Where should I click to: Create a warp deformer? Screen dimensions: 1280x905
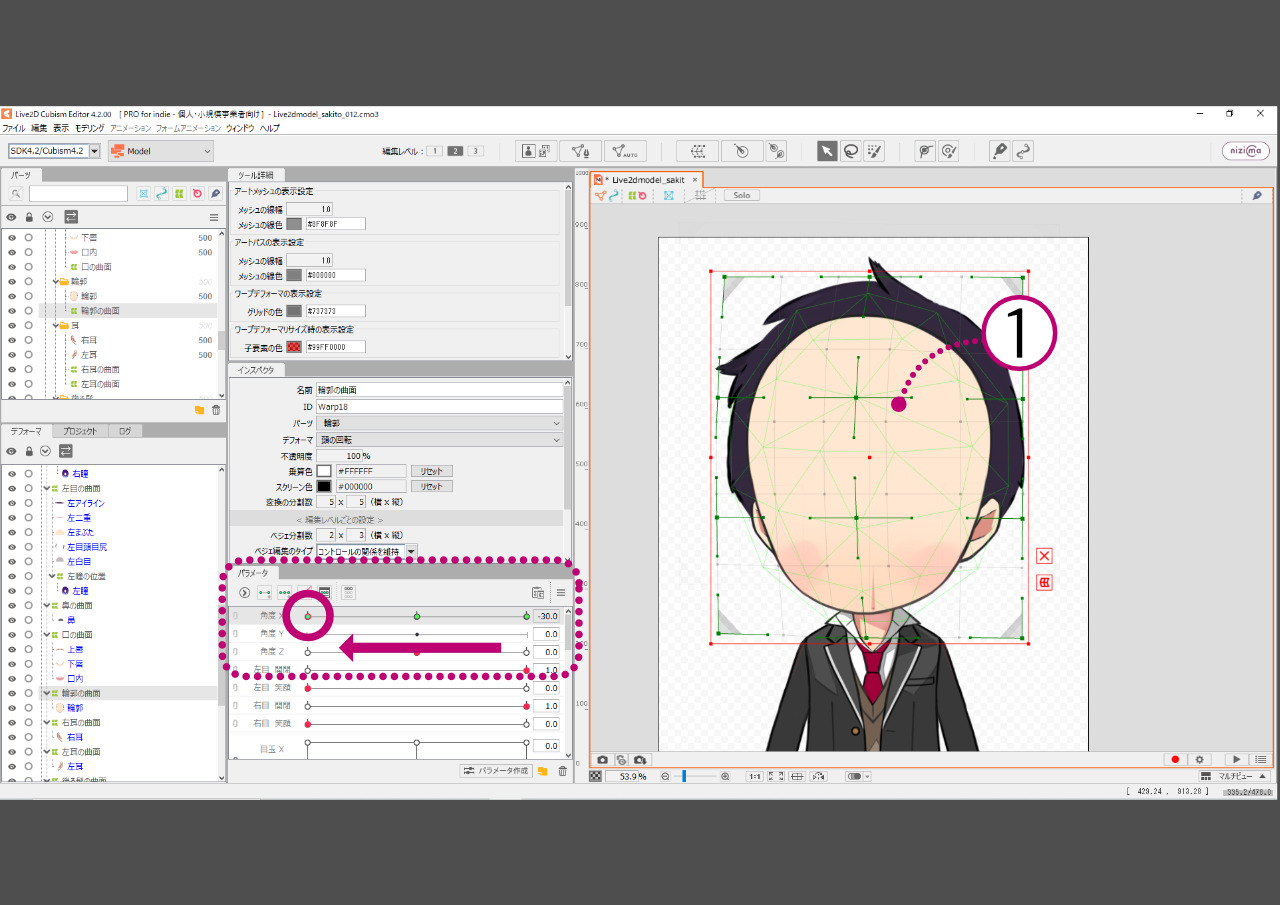[697, 151]
